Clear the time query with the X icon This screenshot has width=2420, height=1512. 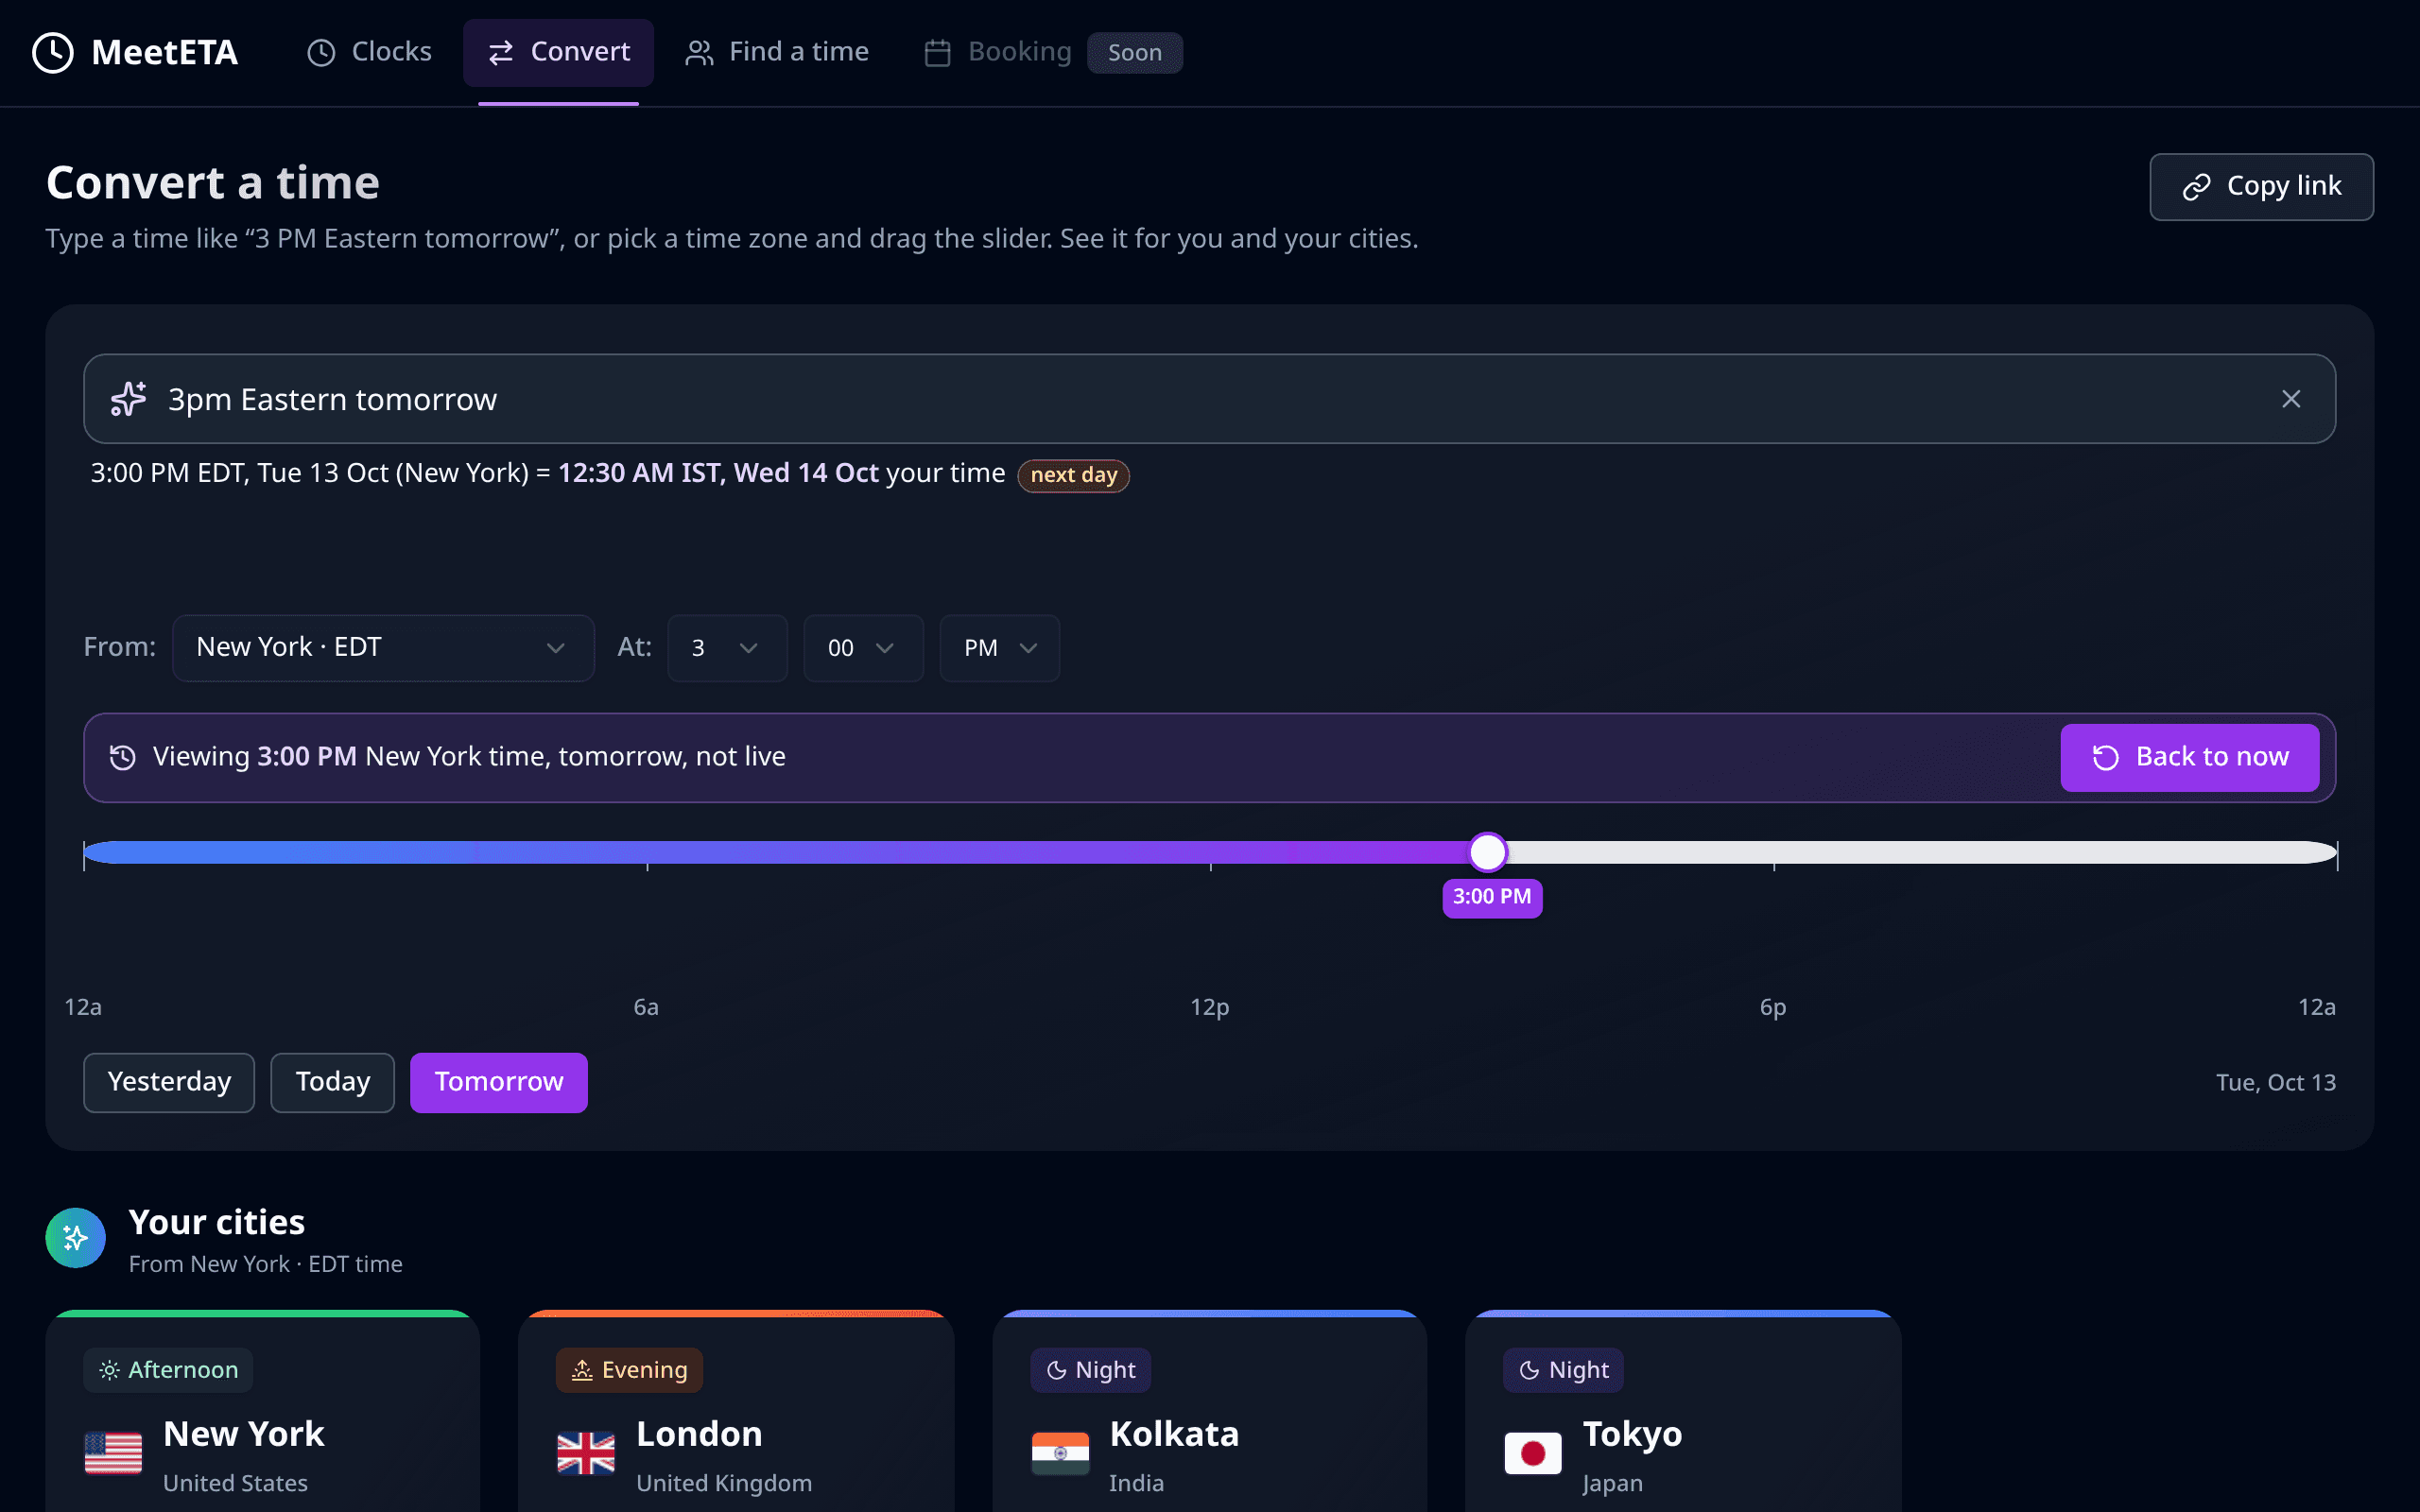pos(2290,399)
